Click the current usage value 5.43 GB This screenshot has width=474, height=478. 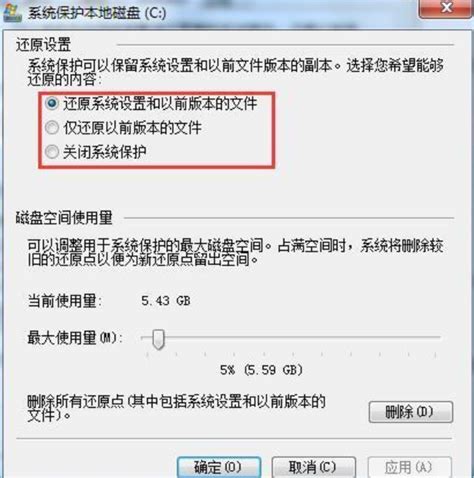[166, 301]
